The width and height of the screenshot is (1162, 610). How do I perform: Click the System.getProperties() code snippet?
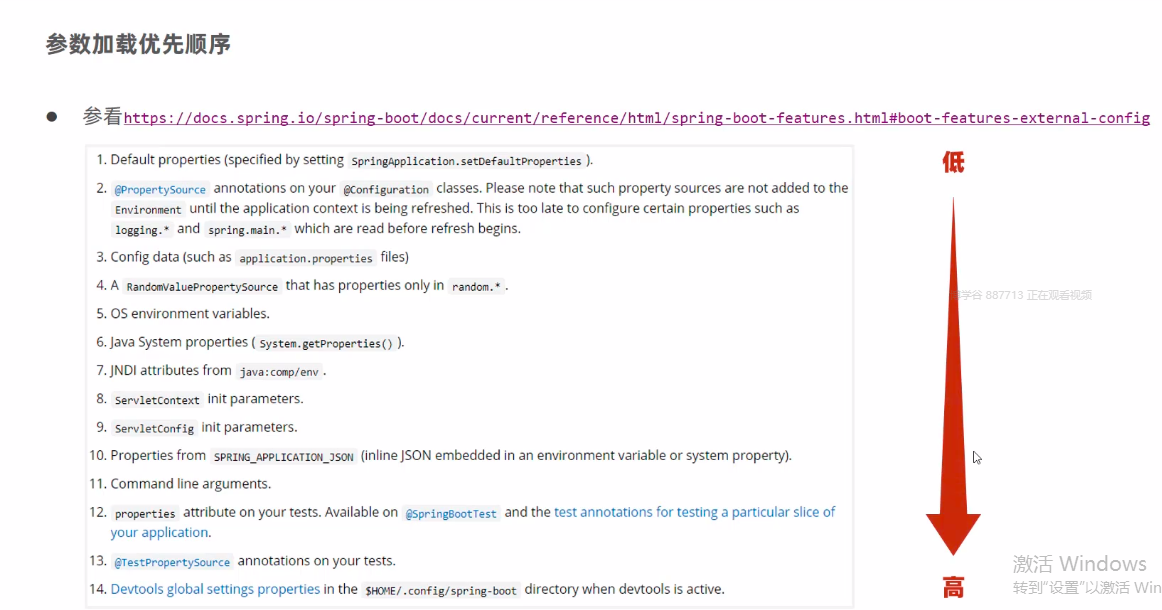click(x=326, y=343)
